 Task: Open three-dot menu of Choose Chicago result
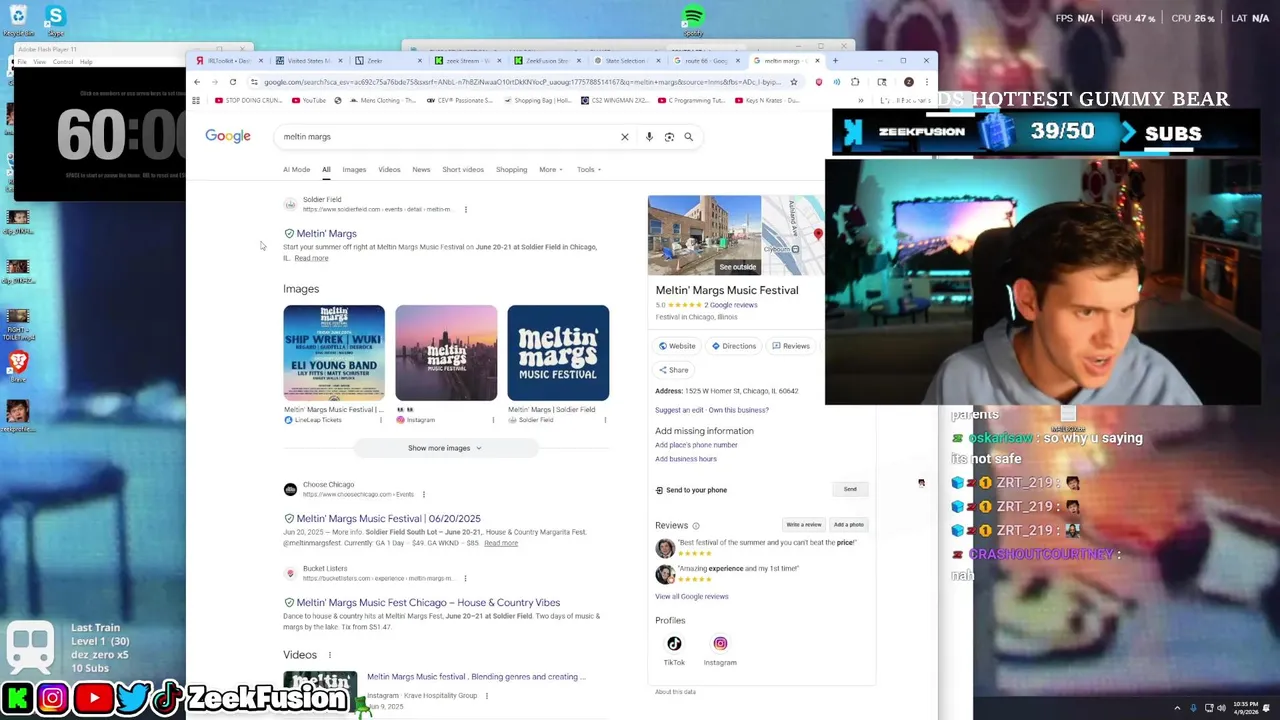(423, 494)
